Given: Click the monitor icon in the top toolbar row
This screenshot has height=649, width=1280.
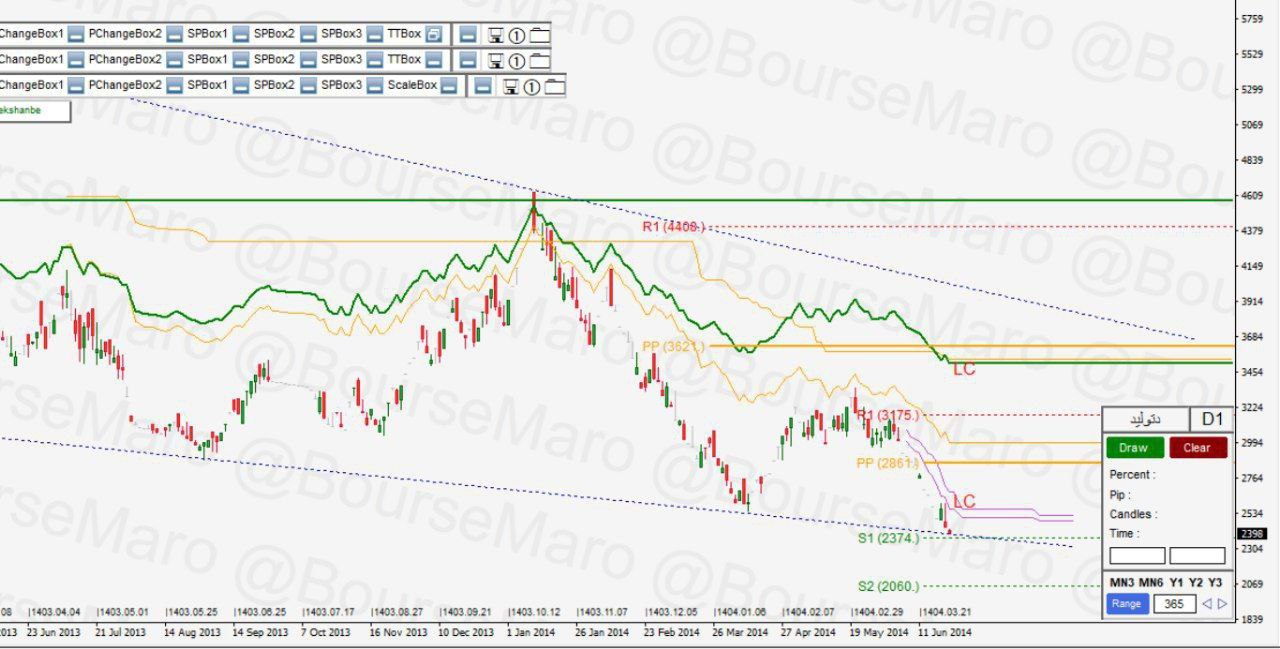Looking at the screenshot, I should [x=495, y=35].
